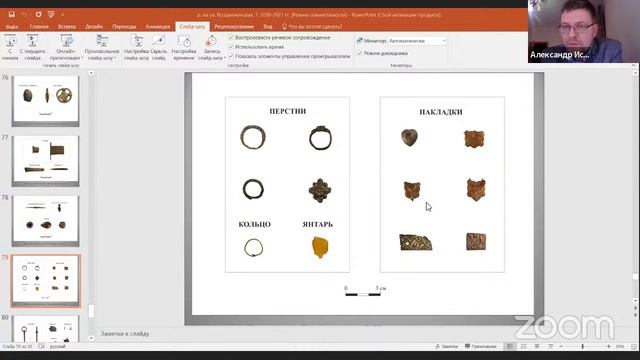The image size is (640, 360).
Task: Click 'НАКЛАДКИ' heading on slide
Action: (x=441, y=112)
